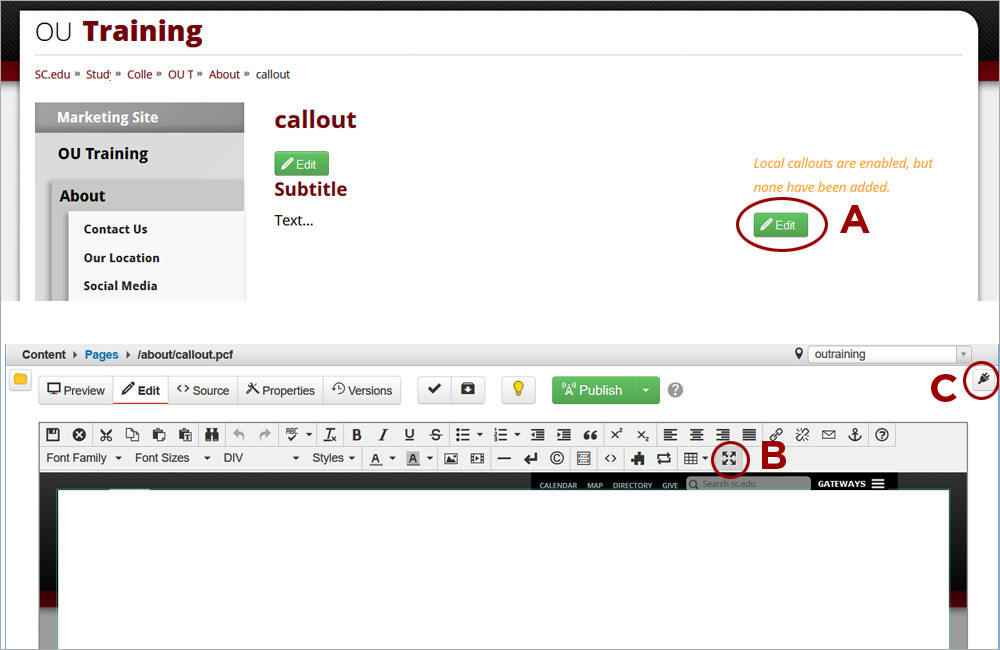Open the gadgets sidebar with the wrench icon
Screen dimensions: 1000x650
(x=983, y=381)
